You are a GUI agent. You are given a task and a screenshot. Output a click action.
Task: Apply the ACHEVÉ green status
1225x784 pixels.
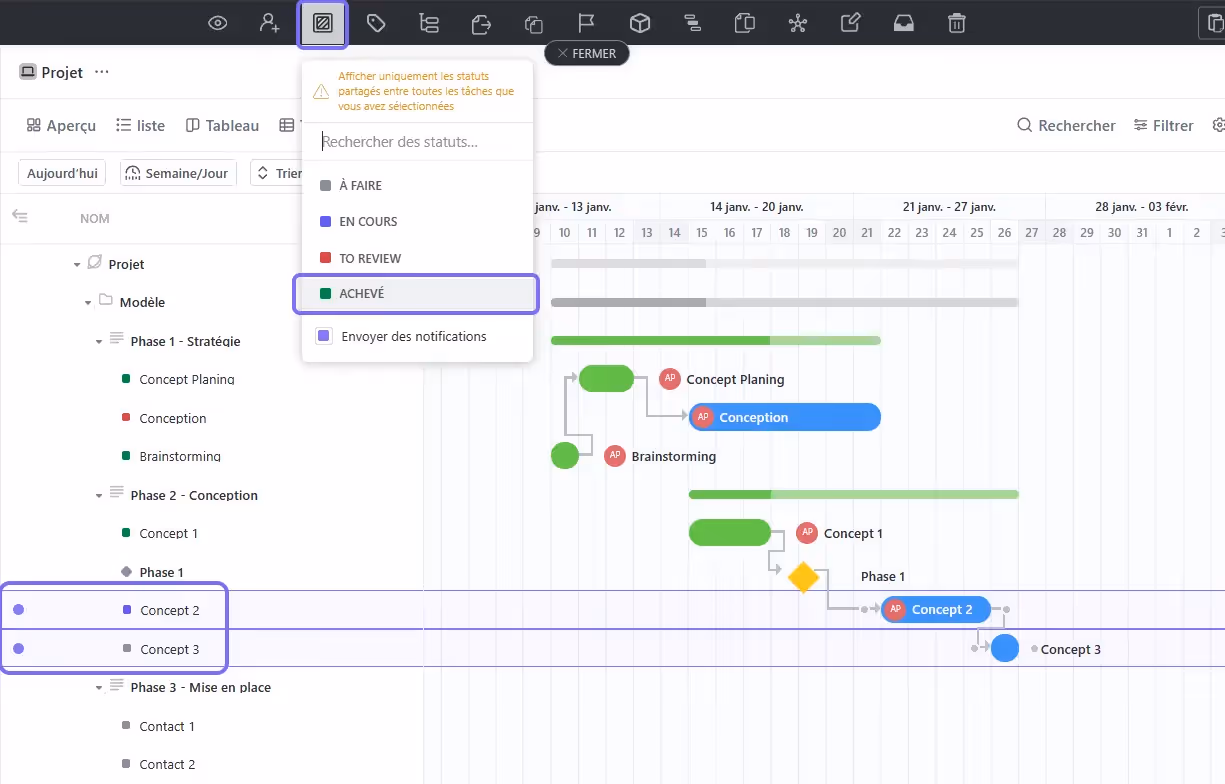click(360, 293)
